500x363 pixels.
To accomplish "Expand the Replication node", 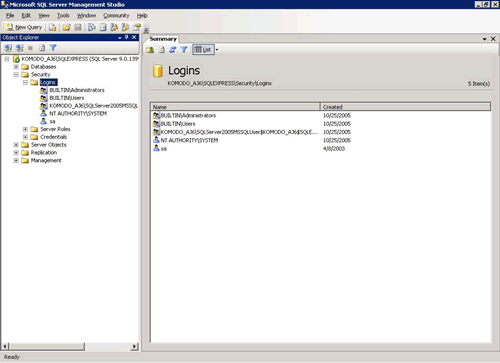I will click(16, 153).
